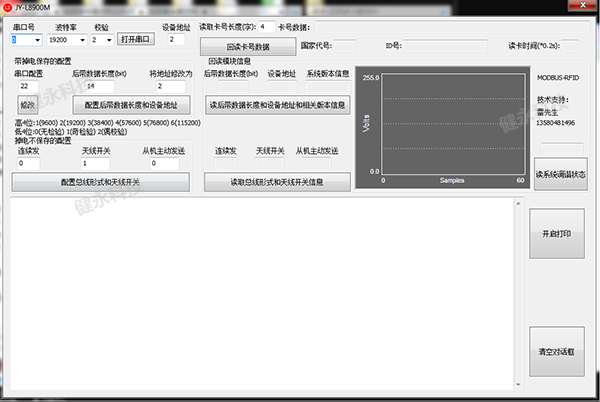Click the 读系统调谐状态 button
The height and width of the screenshot is (402, 600).
pyautogui.click(x=560, y=172)
